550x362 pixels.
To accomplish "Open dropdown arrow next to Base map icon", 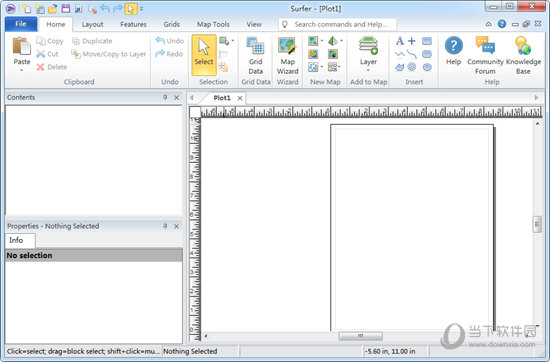I will coord(322,41).
